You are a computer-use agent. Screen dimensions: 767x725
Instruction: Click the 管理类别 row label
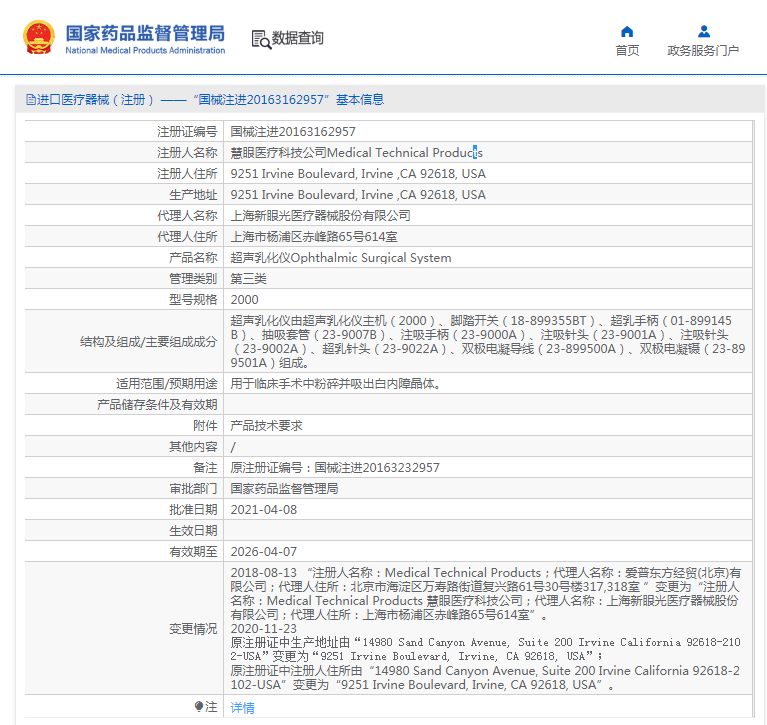[x=193, y=279]
